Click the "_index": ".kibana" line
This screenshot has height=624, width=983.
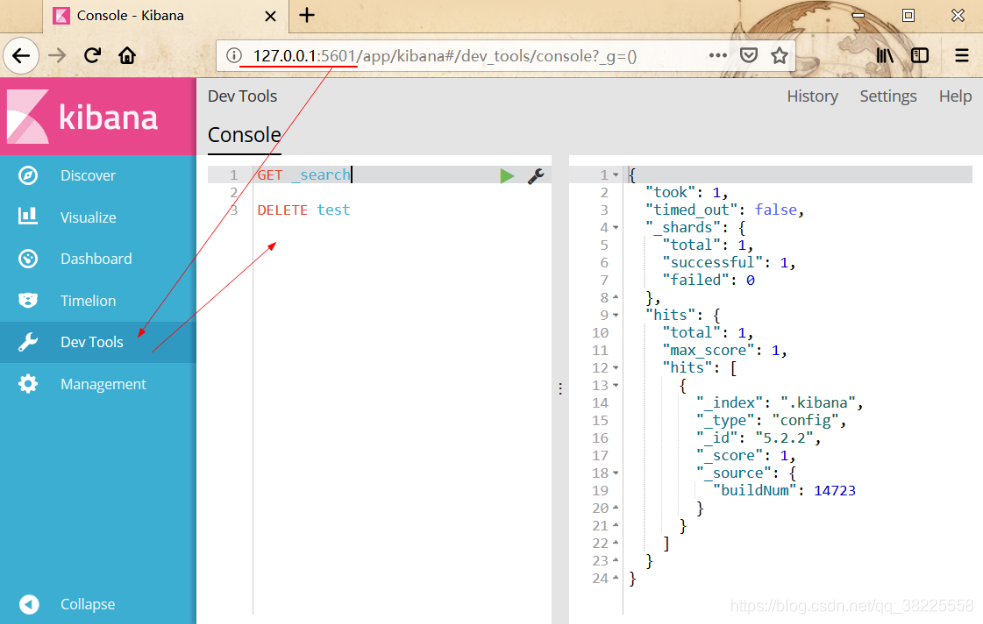point(780,403)
